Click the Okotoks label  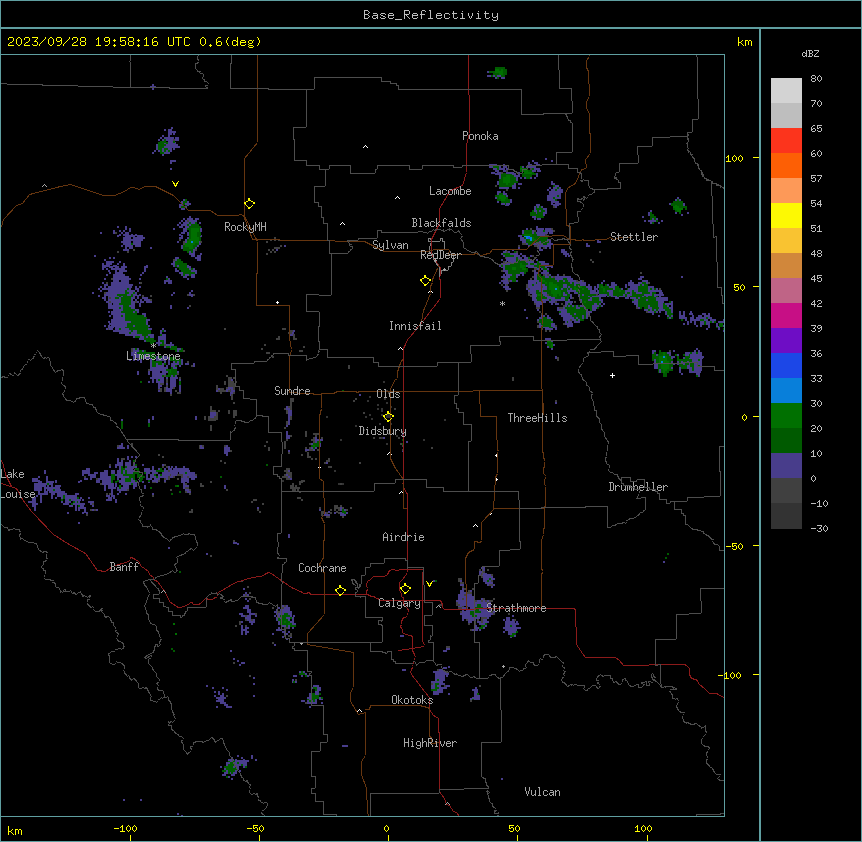coord(412,700)
